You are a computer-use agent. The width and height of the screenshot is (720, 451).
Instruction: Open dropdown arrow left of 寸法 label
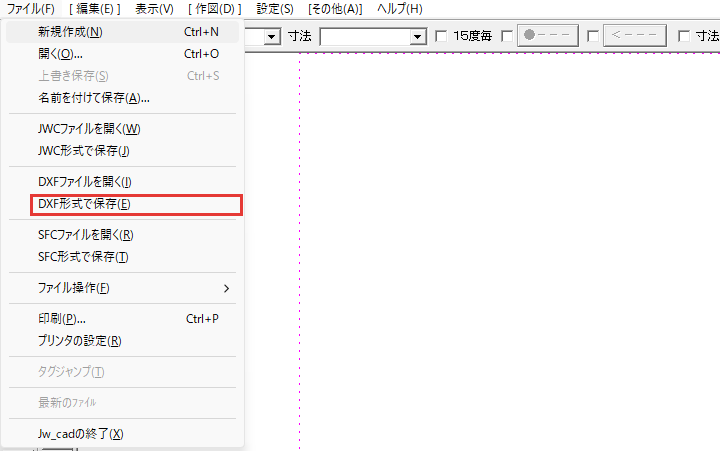pos(272,36)
